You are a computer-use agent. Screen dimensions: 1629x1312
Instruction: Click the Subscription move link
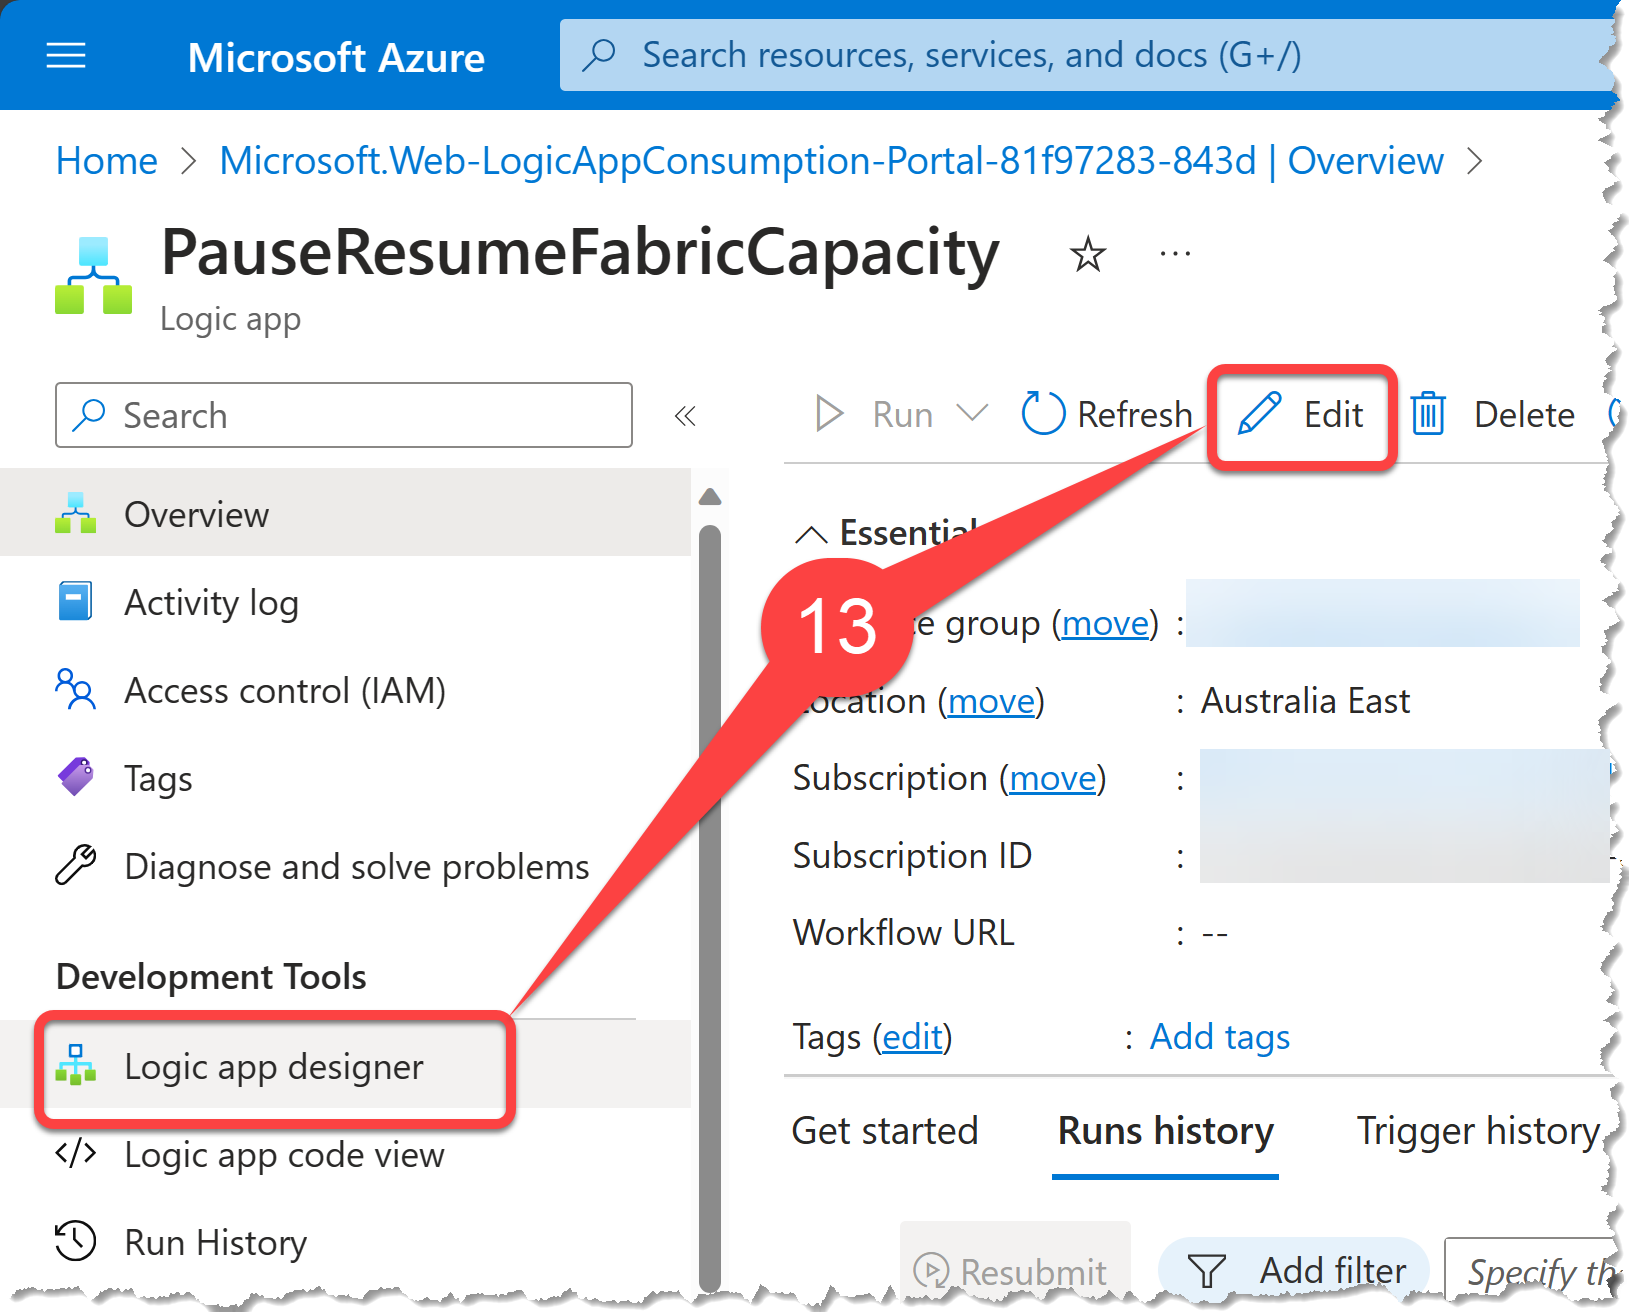pos(1053,778)
